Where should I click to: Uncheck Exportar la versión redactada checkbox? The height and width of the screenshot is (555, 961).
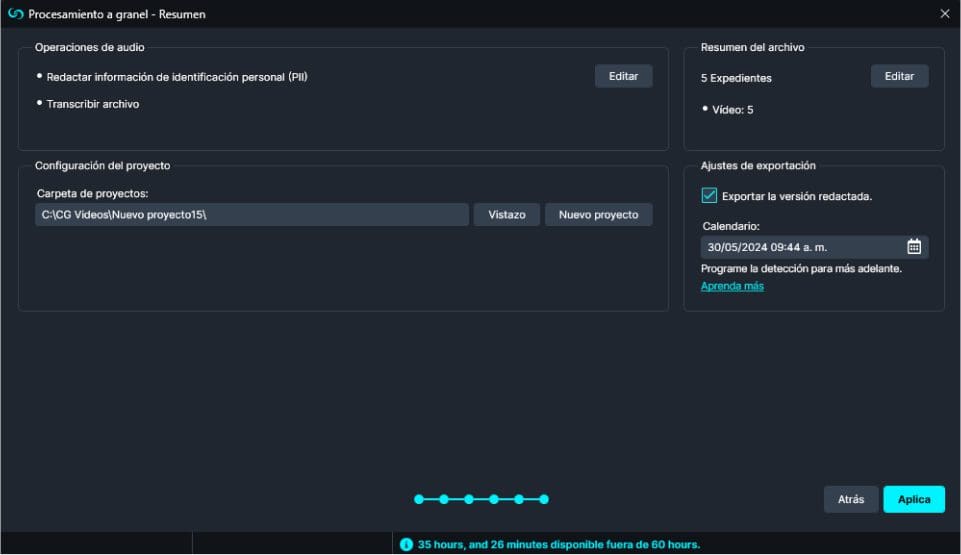pyautogui.click(x=709, y=195)
